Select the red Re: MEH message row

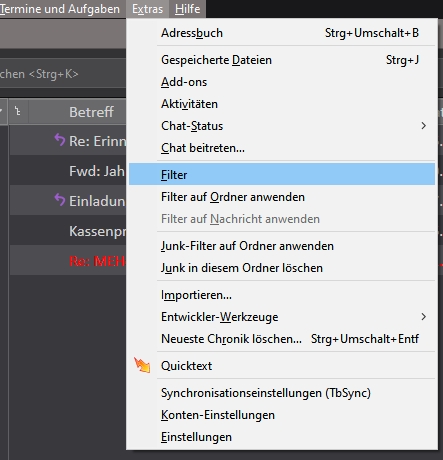pyautogui.click(x=68, y=260)
